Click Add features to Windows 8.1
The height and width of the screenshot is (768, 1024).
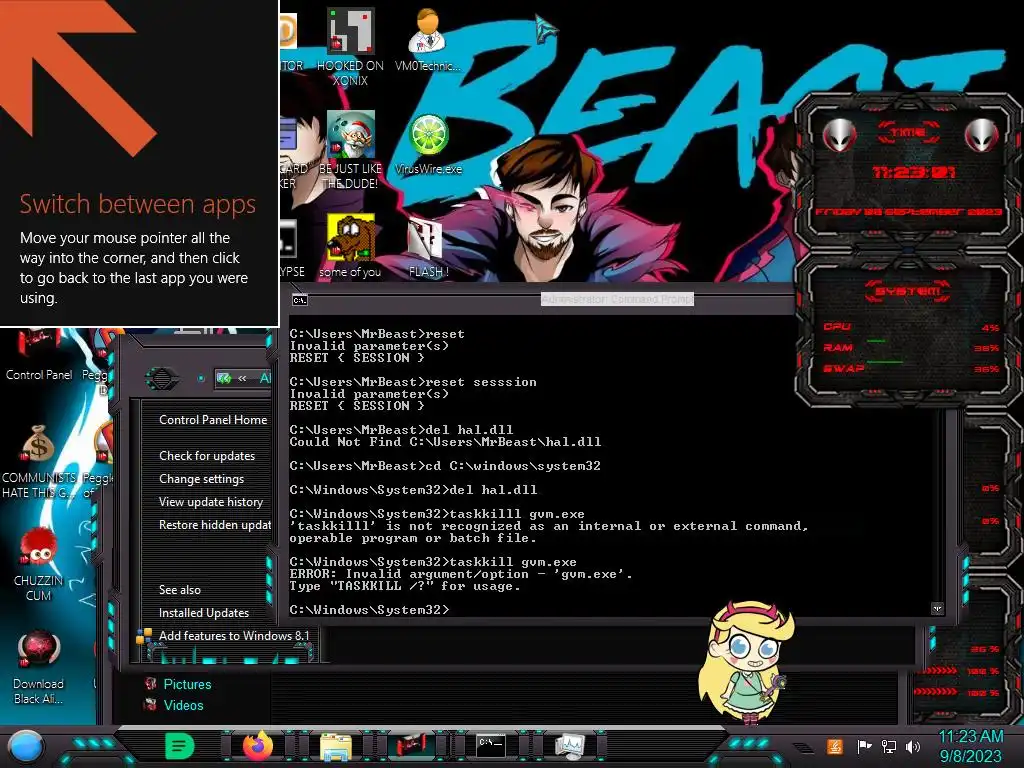(x=234, y=635)
